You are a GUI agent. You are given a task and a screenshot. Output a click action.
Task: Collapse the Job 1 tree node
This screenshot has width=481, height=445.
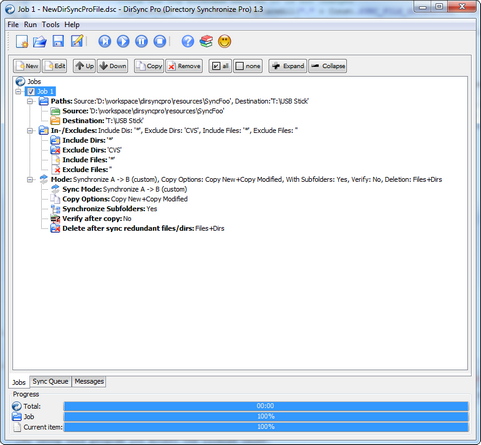click(19, 91)
